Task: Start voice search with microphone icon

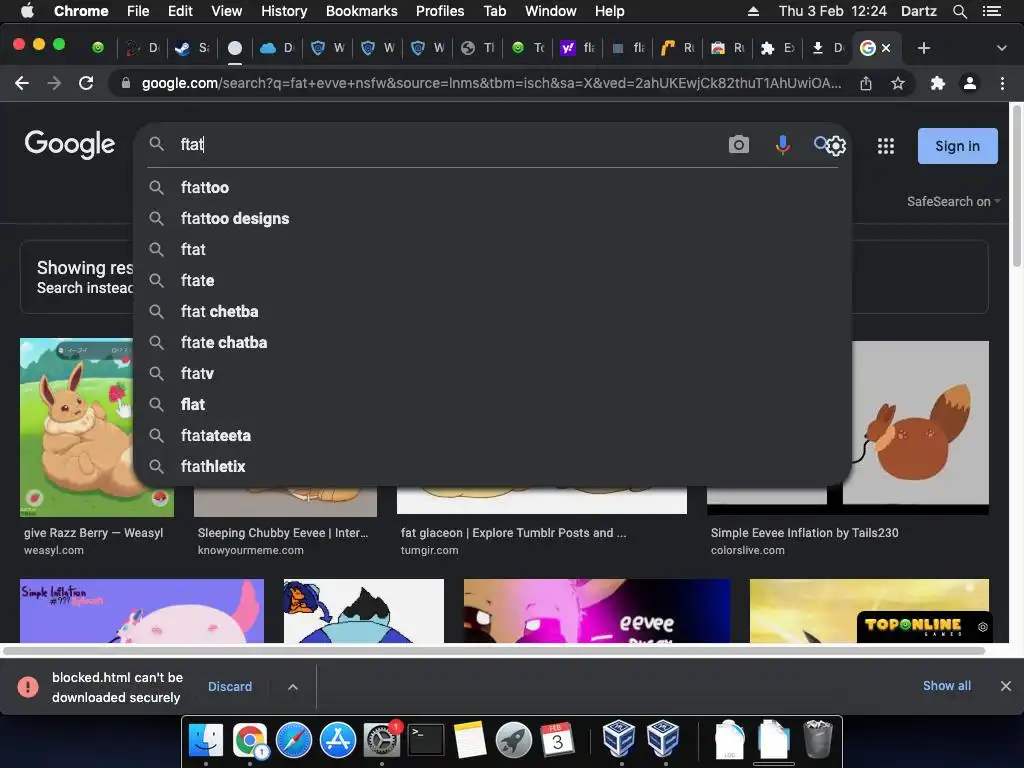Action: point(782,144)
